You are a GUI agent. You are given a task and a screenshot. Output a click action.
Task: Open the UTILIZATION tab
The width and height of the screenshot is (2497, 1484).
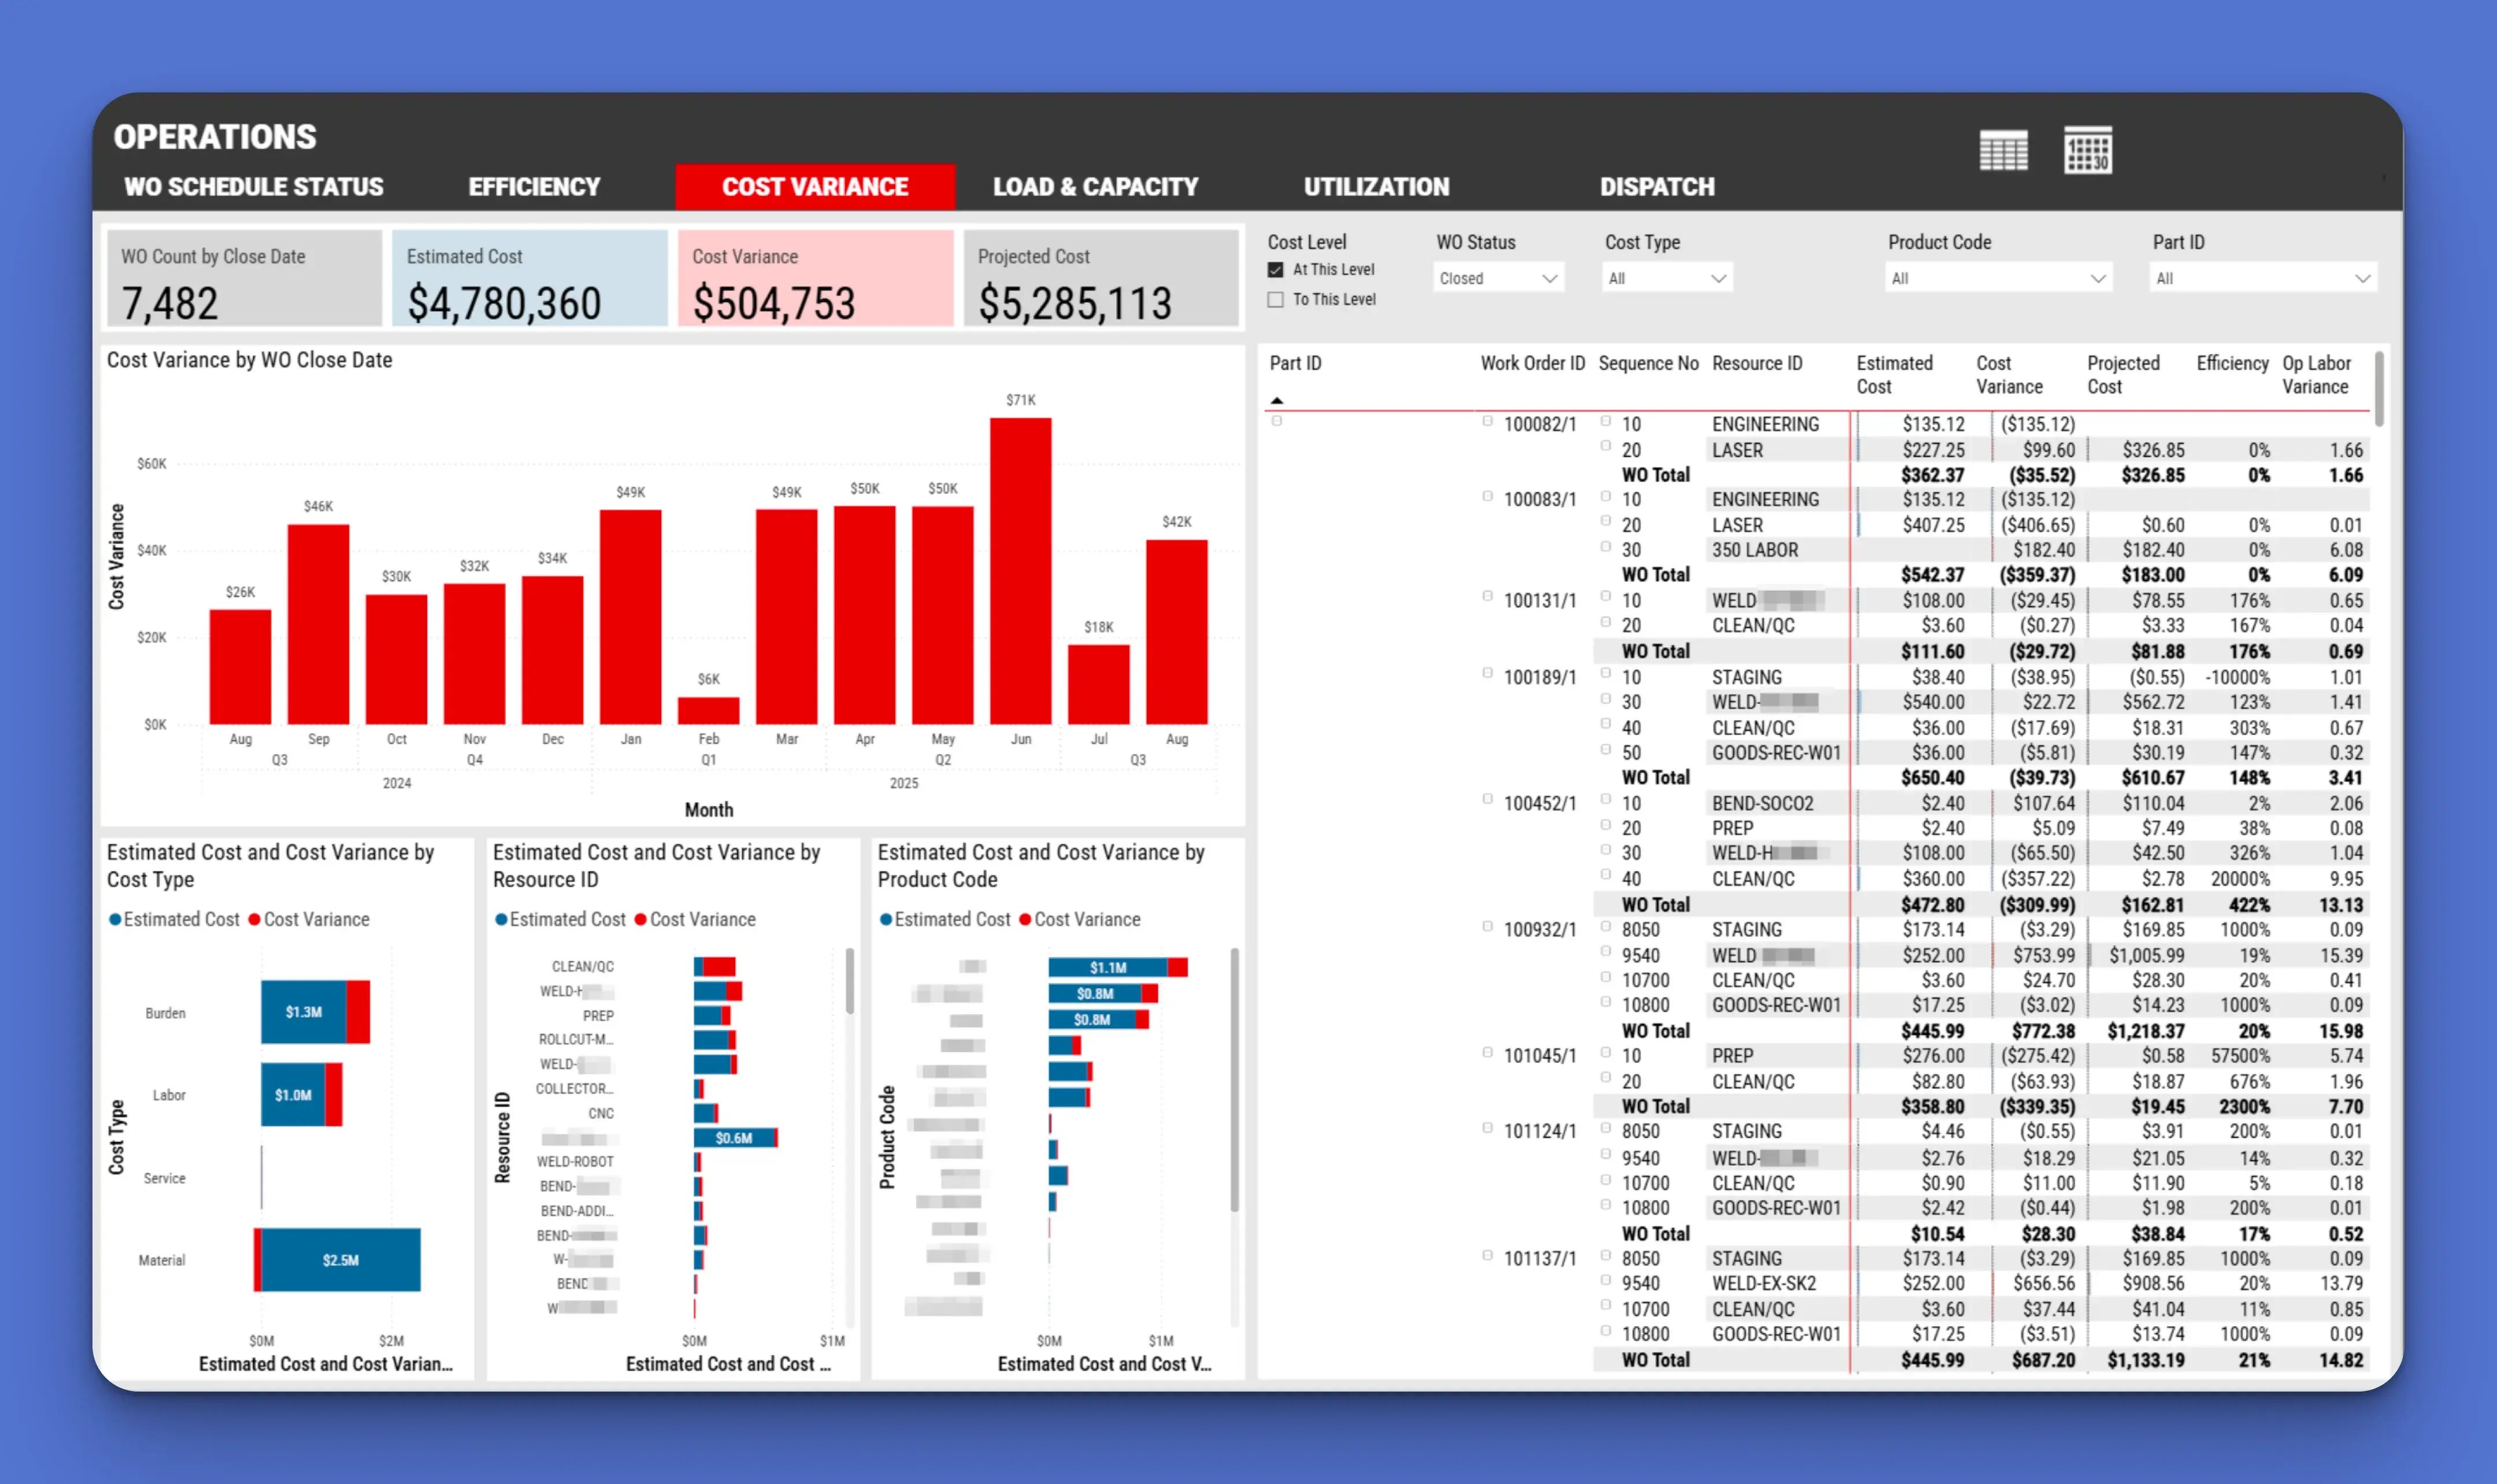1376,186
